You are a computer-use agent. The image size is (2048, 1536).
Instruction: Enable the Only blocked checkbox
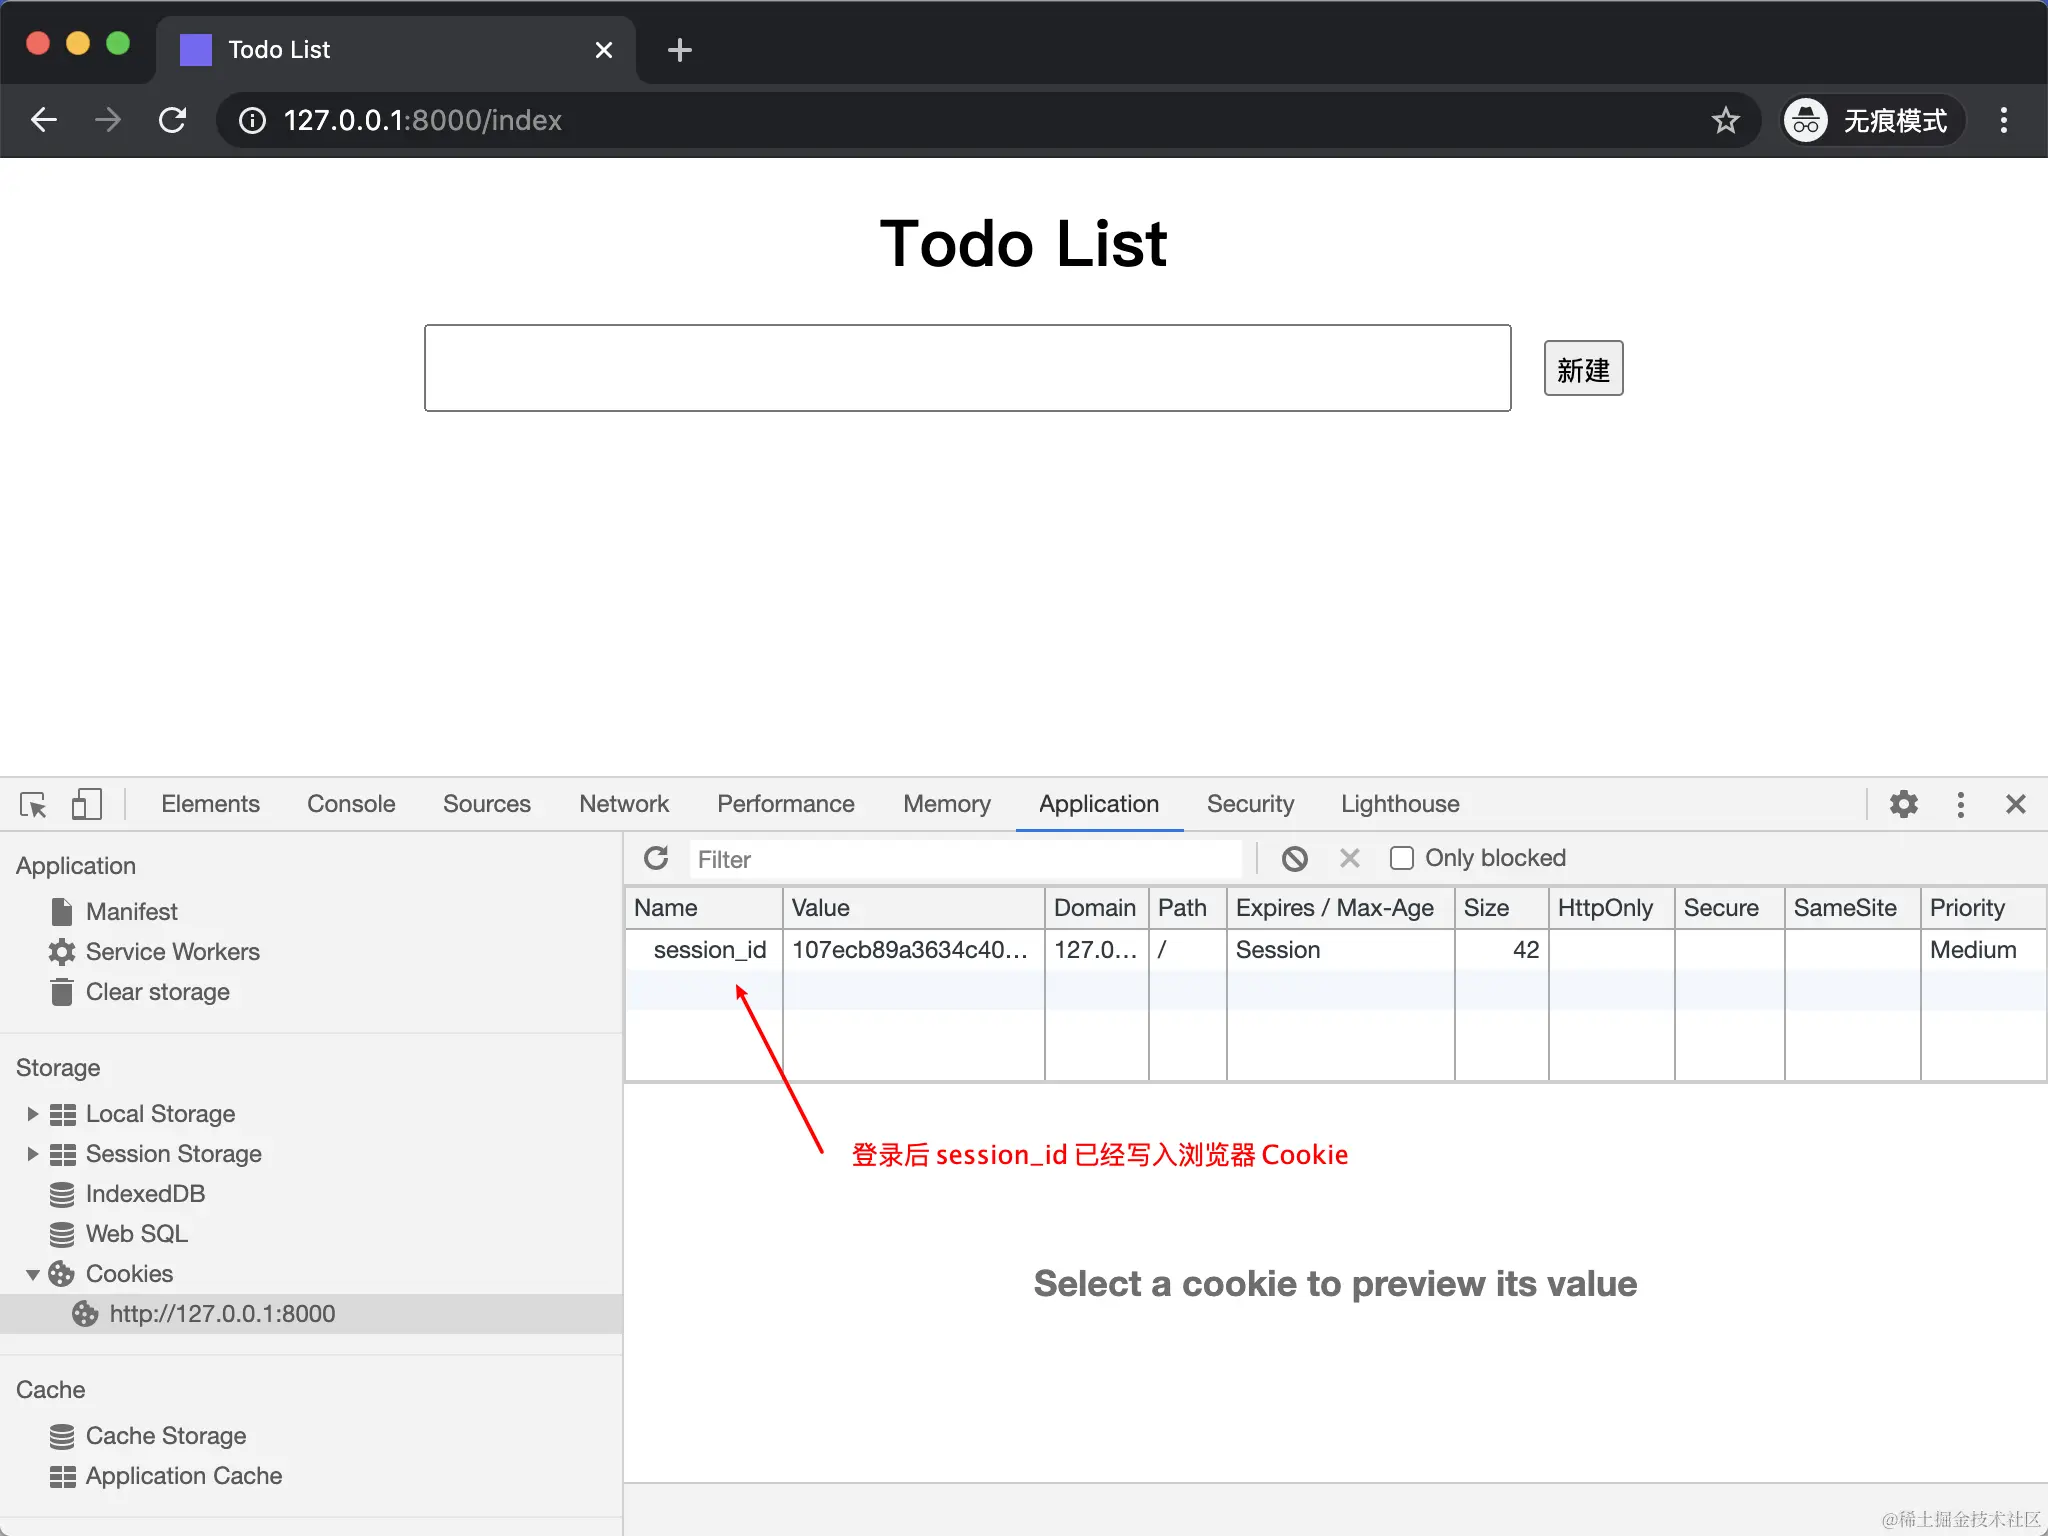click(1402, 858)
